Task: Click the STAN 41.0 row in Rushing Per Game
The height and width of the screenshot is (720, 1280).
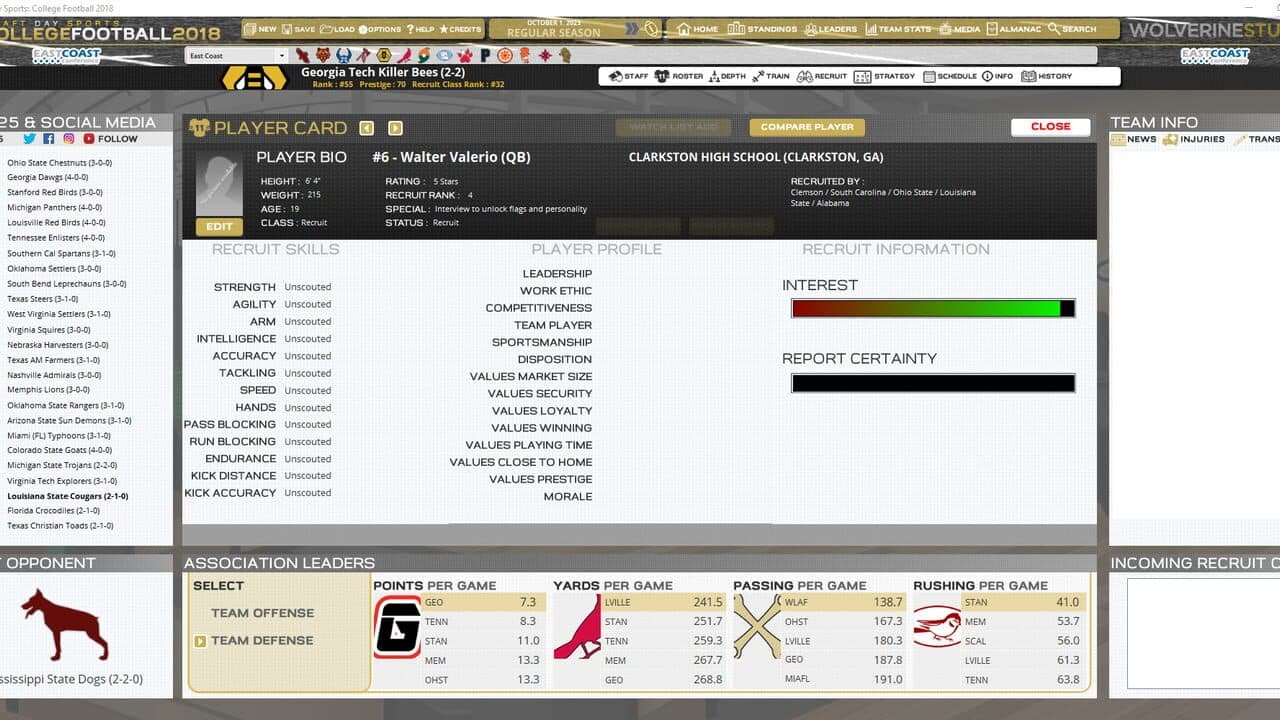Action: [1024, 603]
